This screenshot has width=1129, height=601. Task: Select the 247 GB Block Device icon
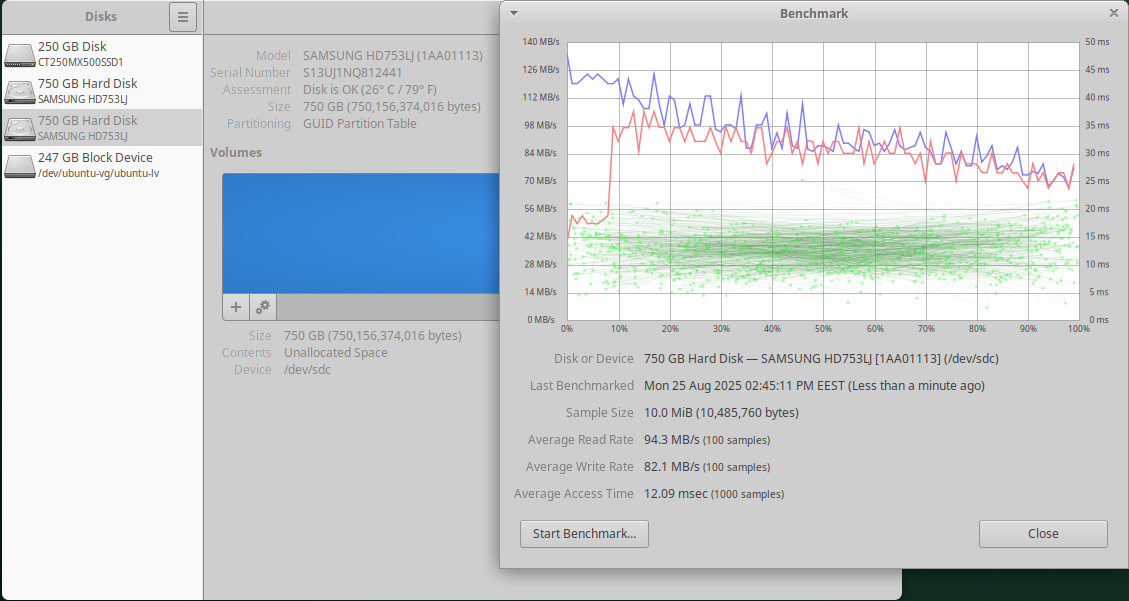tap(19, 165)
